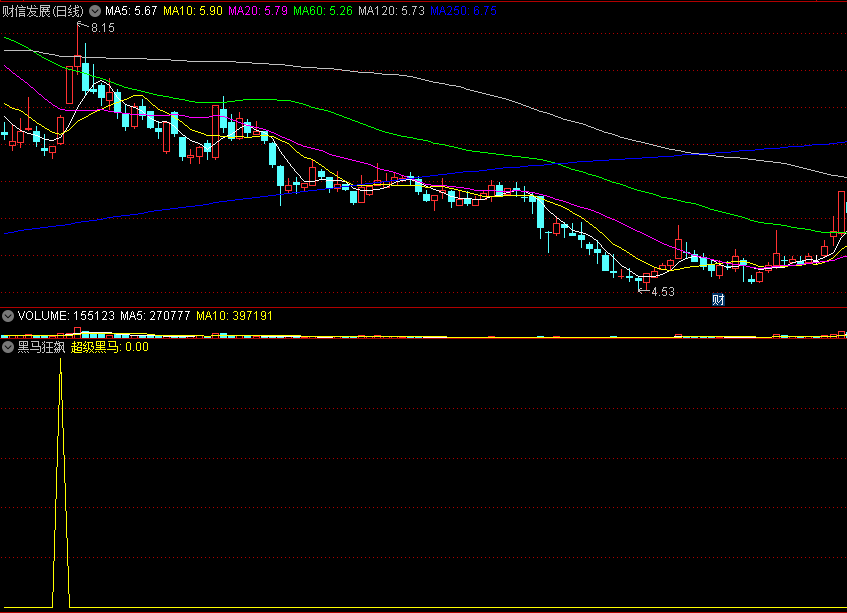The image size is (847, 613).
Task: Click the MA20: 5.79 label
Action: pyautogui.click(x=258, y=11)
